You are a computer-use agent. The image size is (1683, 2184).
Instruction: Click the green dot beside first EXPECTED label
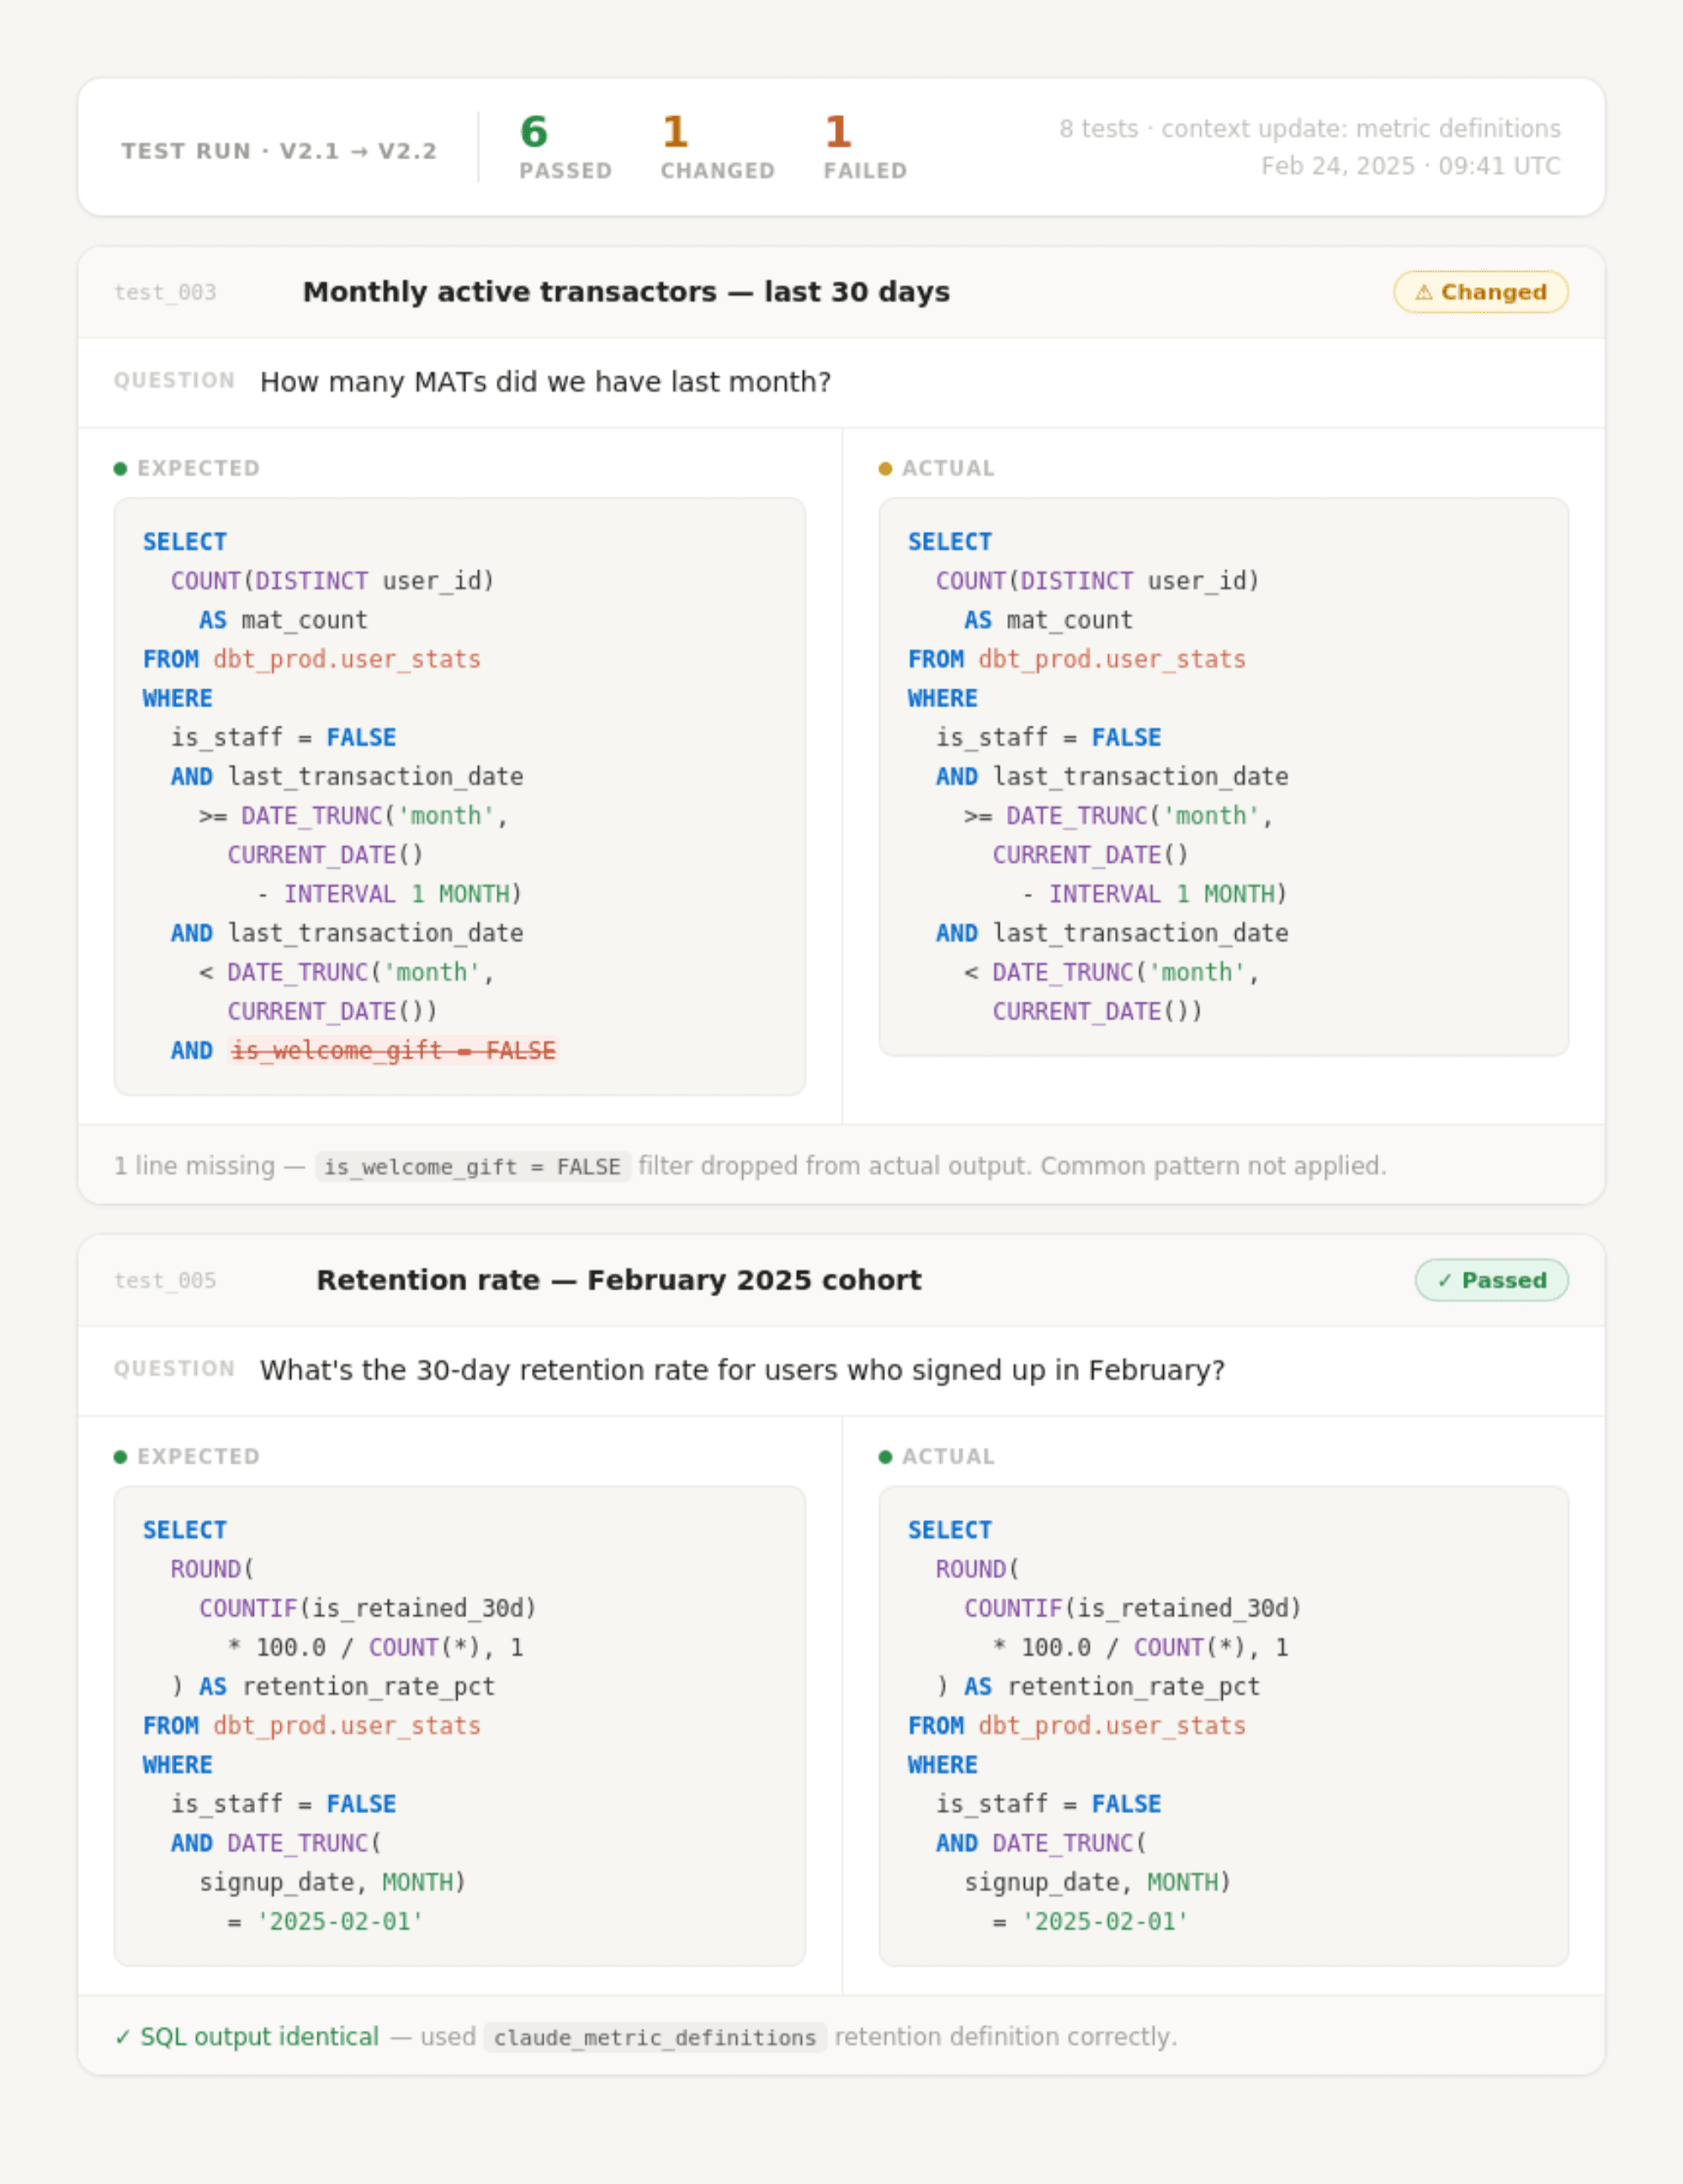(x=120, y=469)
